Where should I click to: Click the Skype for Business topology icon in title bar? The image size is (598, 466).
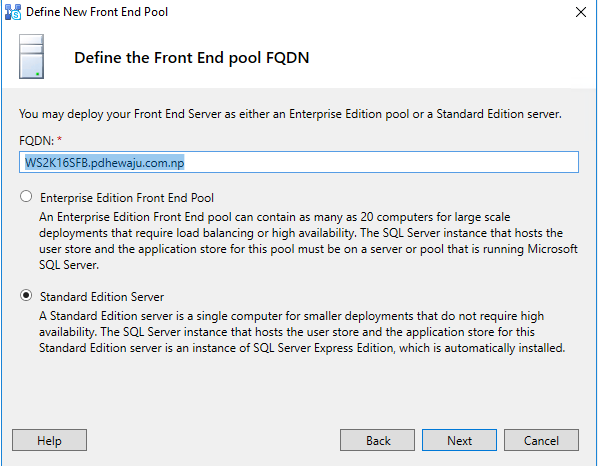tap(13, 12)
